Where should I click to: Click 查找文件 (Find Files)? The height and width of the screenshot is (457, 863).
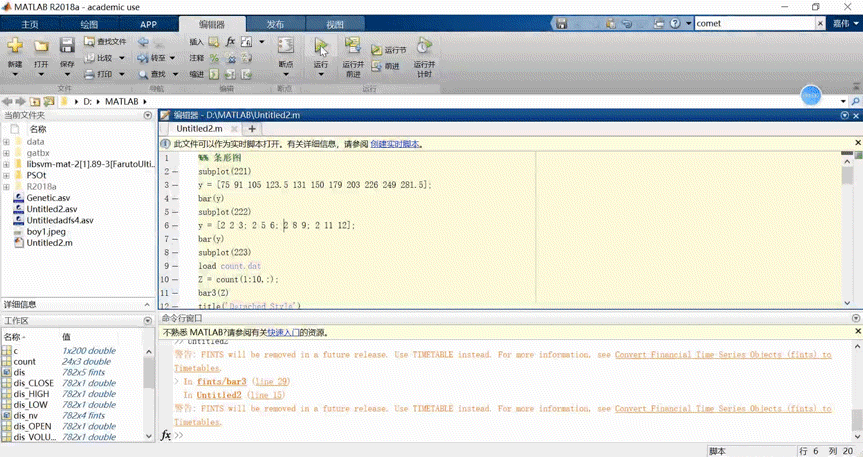[x=105, y=41]
